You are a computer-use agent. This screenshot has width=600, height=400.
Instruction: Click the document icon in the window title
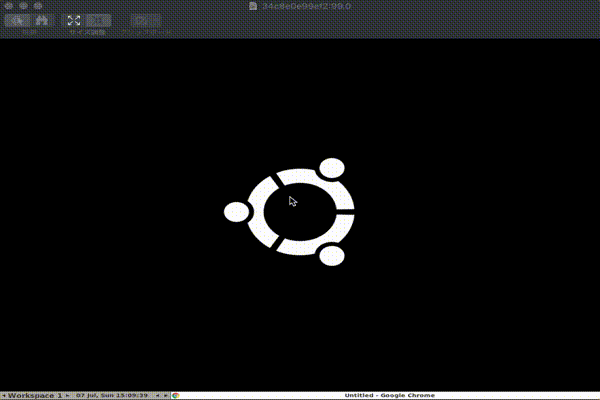(253, 6)
